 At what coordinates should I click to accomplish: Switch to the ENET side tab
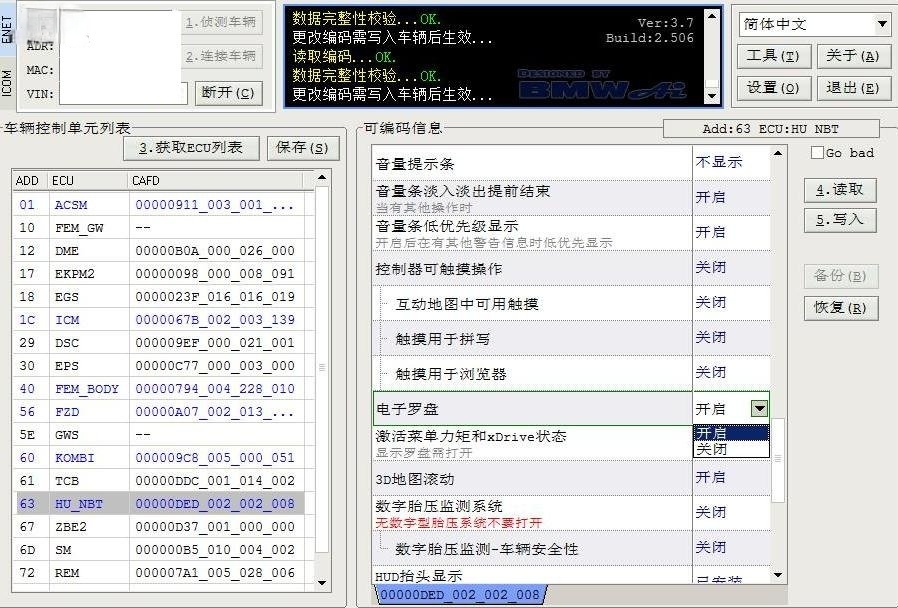coord(8,28)
